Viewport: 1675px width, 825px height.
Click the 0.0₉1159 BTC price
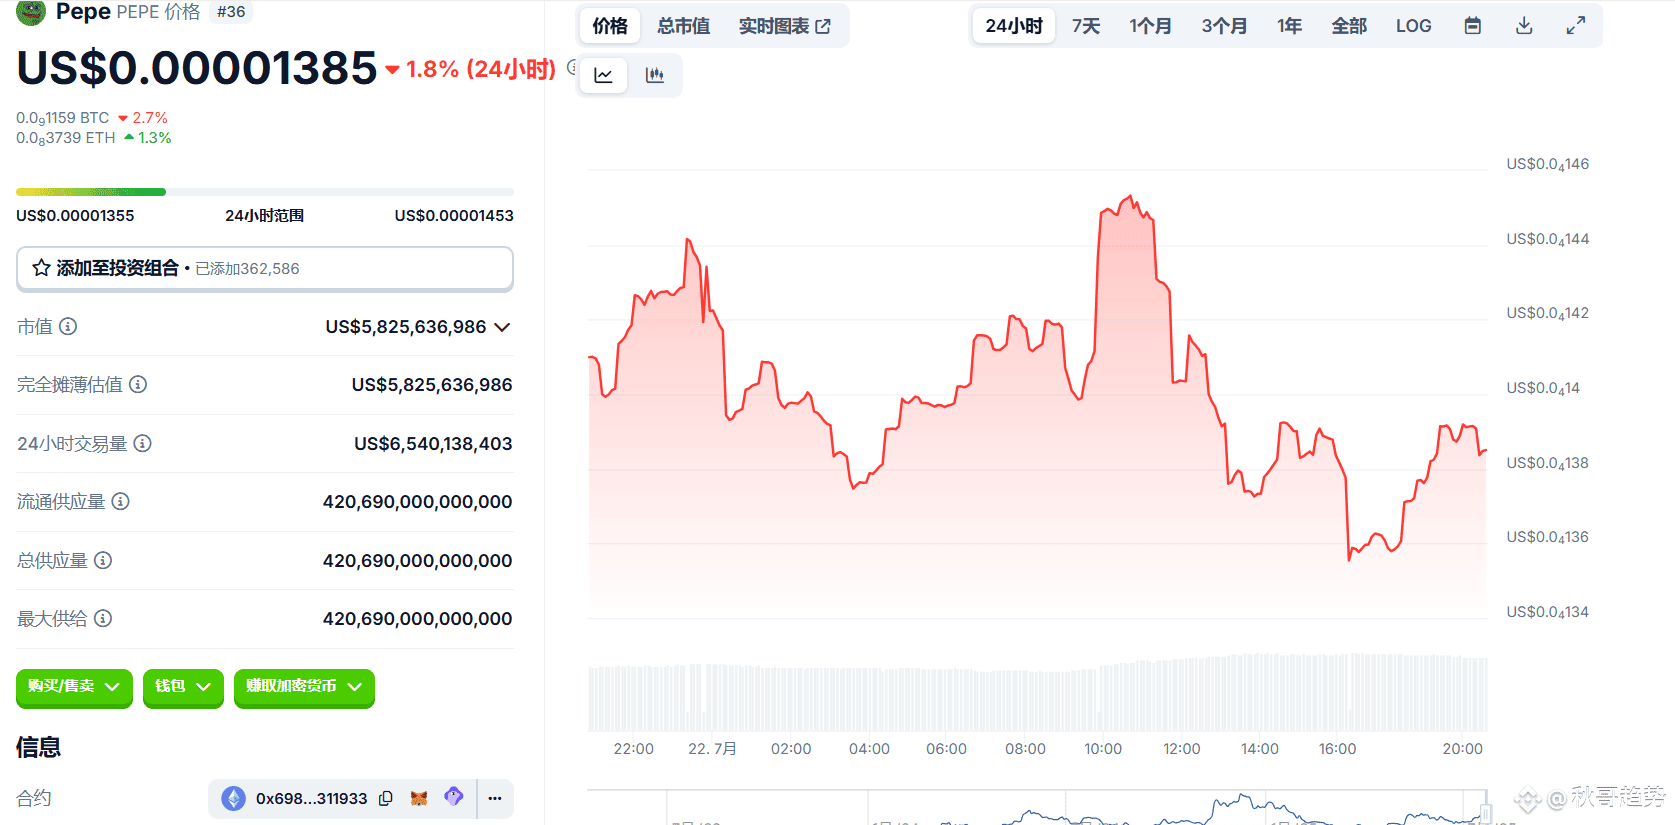click(62, 118)
